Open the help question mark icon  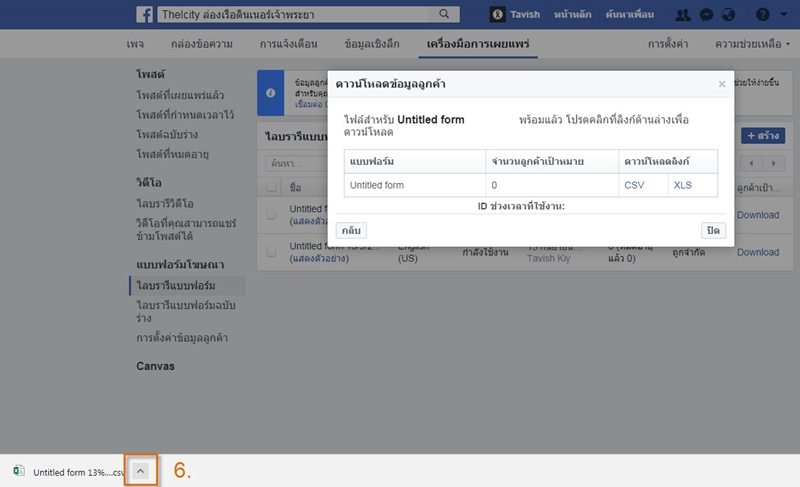pos(762,14)
